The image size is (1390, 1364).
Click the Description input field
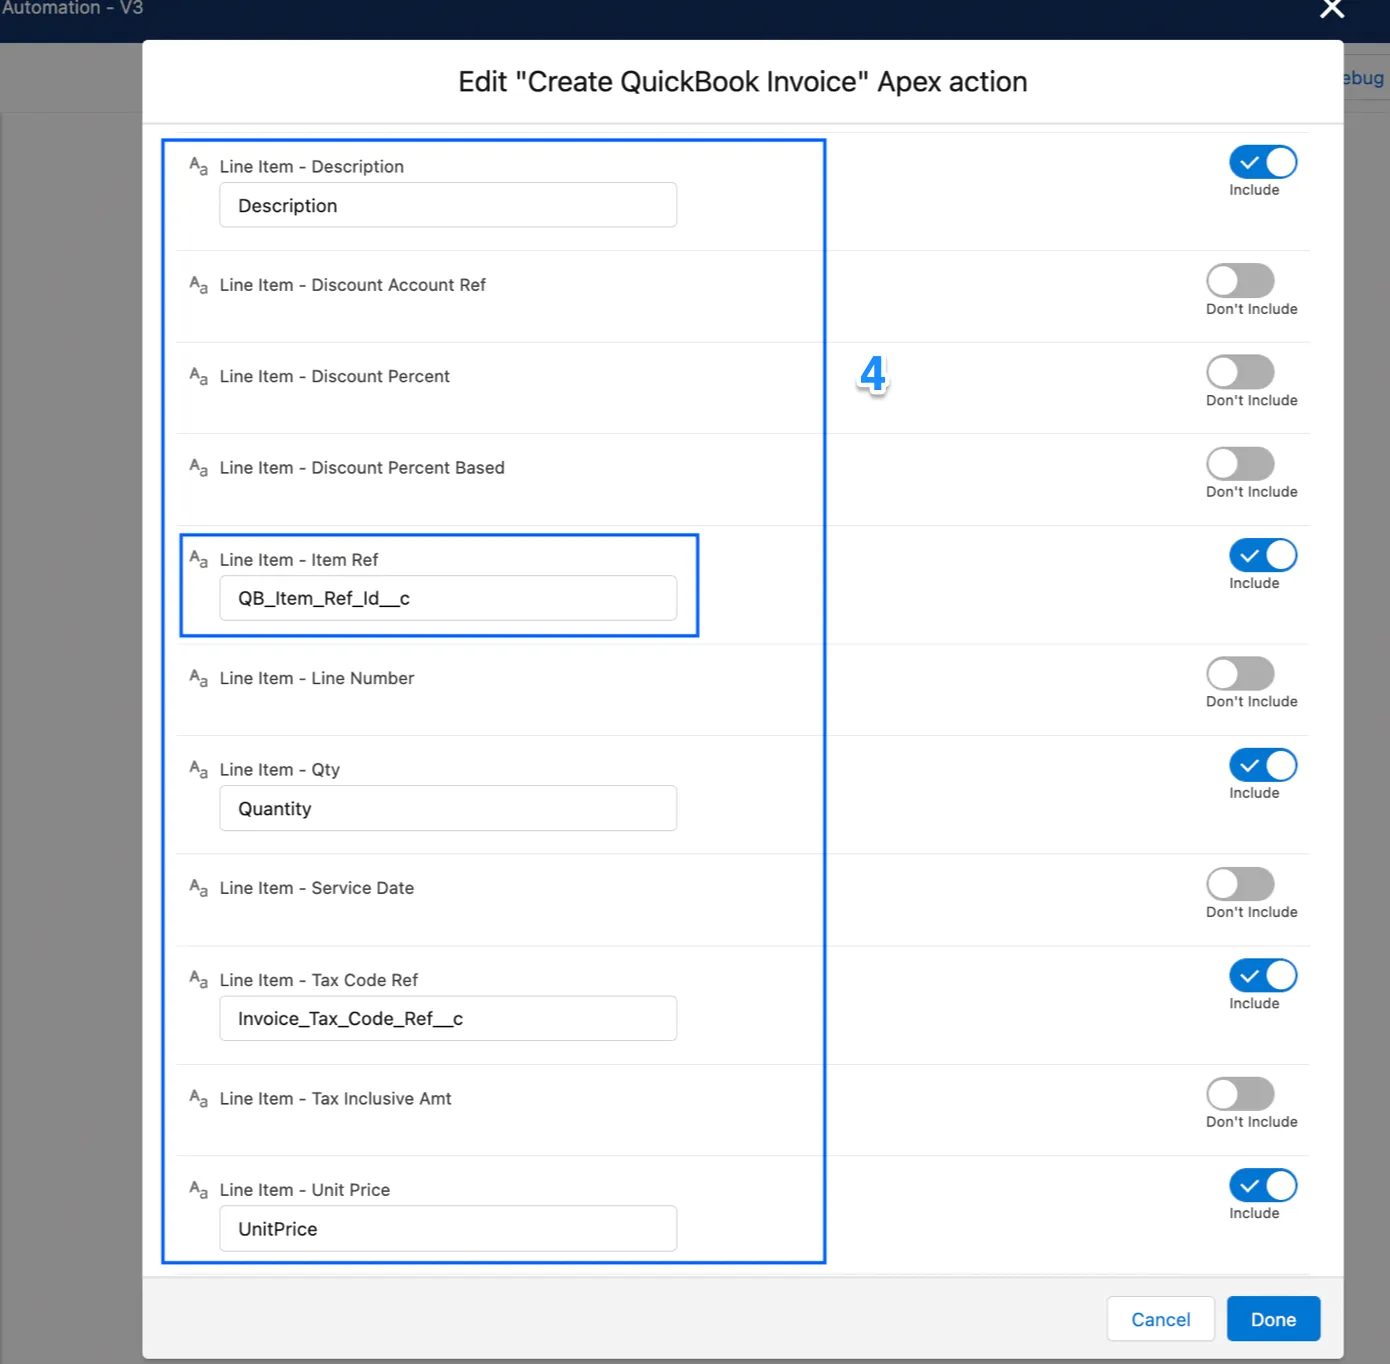[x=448, y=205]
